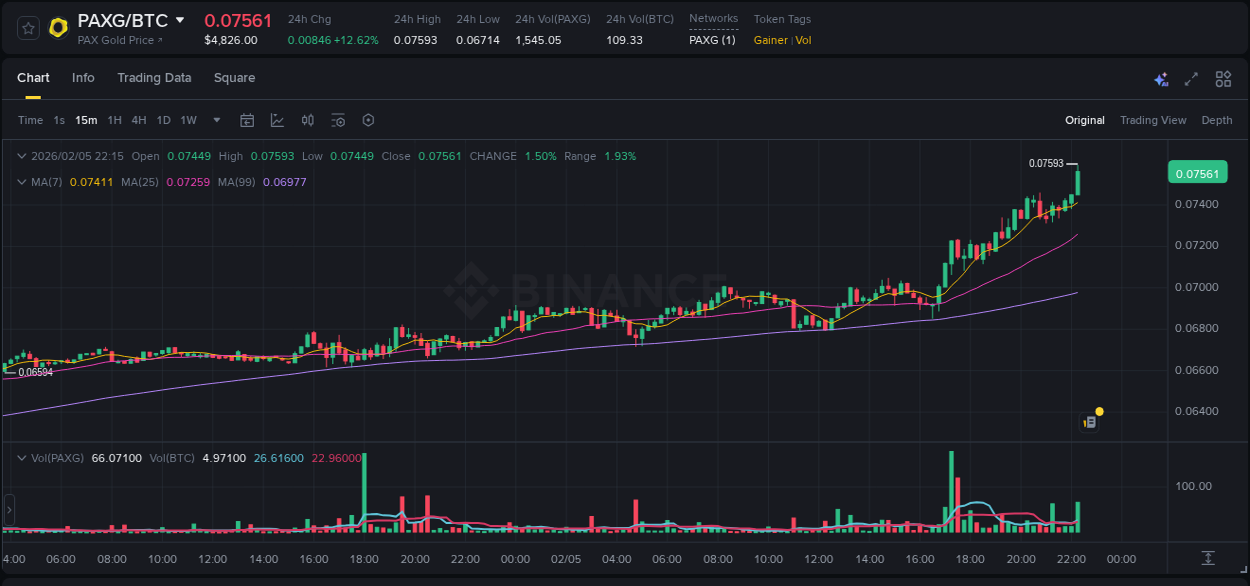Open the PAXG/BTC pair selector dropdown
This screenshot has height=586, width=1250.
pyautogui.click(x=180, y=19)
